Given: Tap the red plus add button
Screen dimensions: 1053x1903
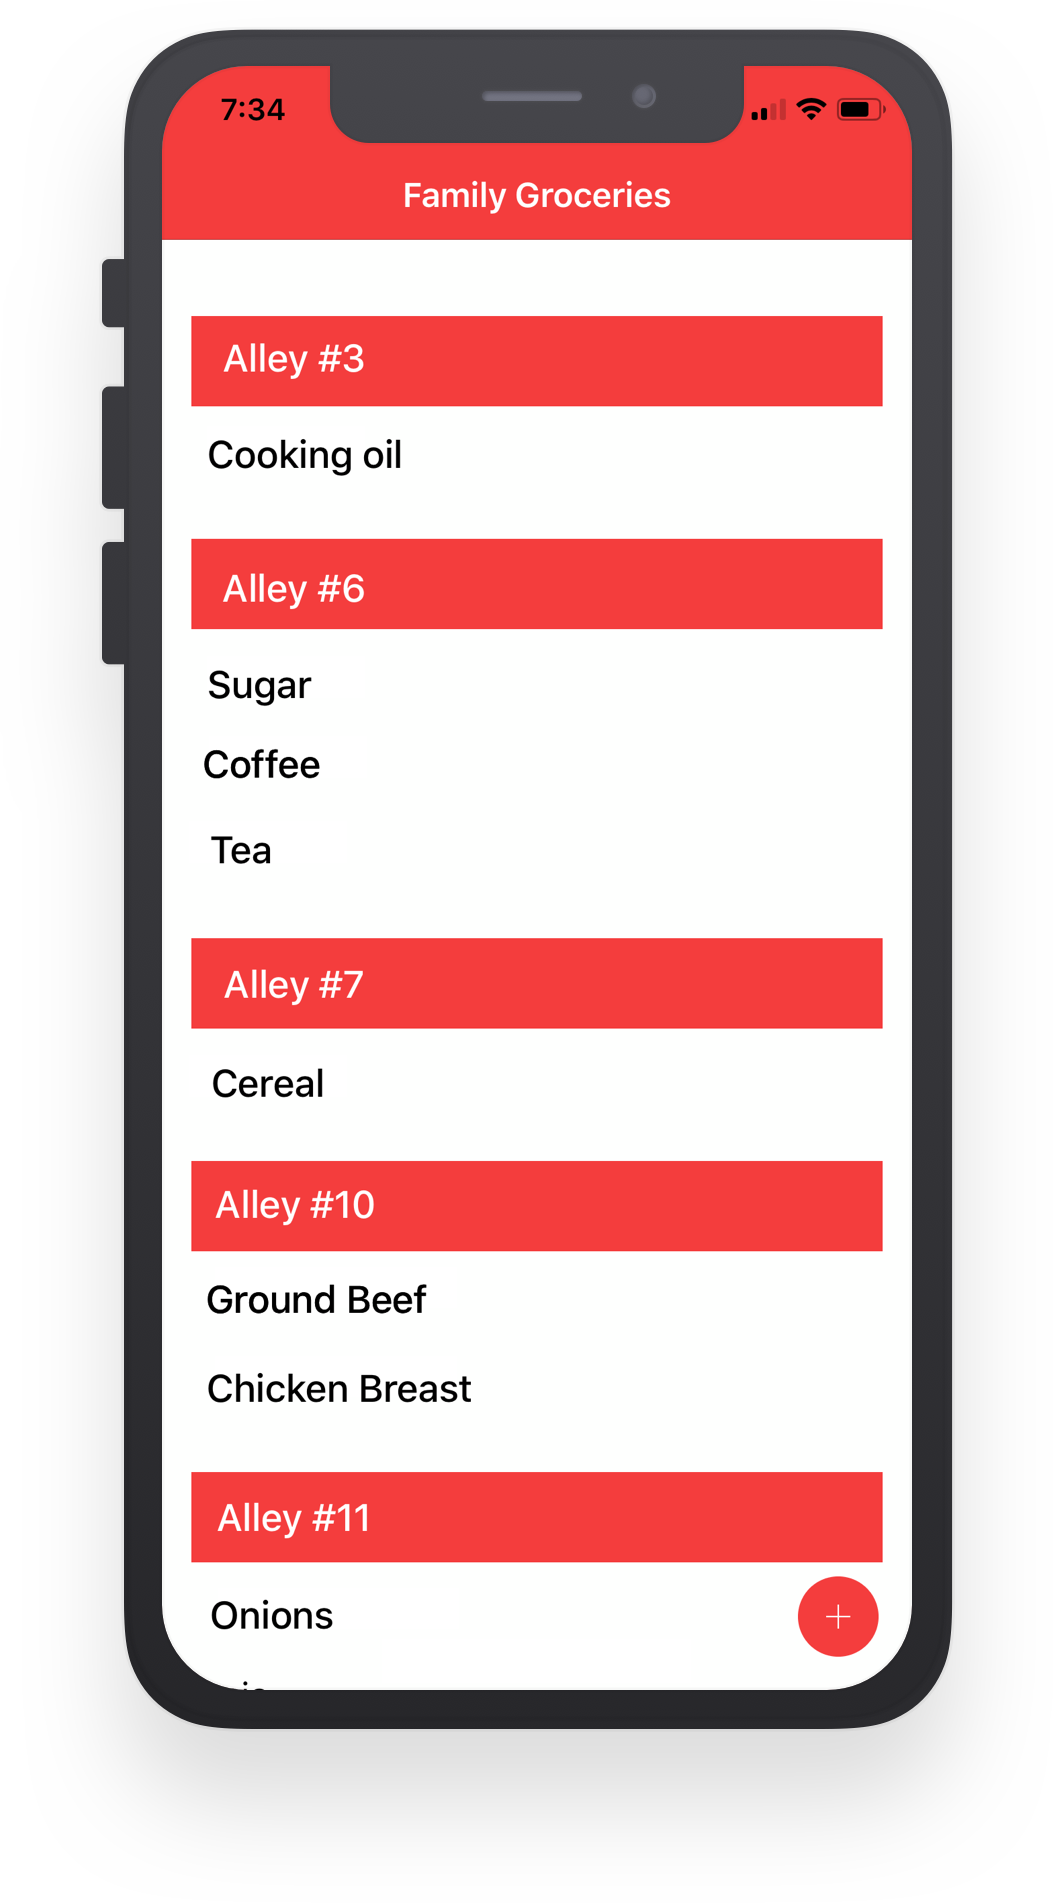Looking at the screenshot, I should (838, 1616).
